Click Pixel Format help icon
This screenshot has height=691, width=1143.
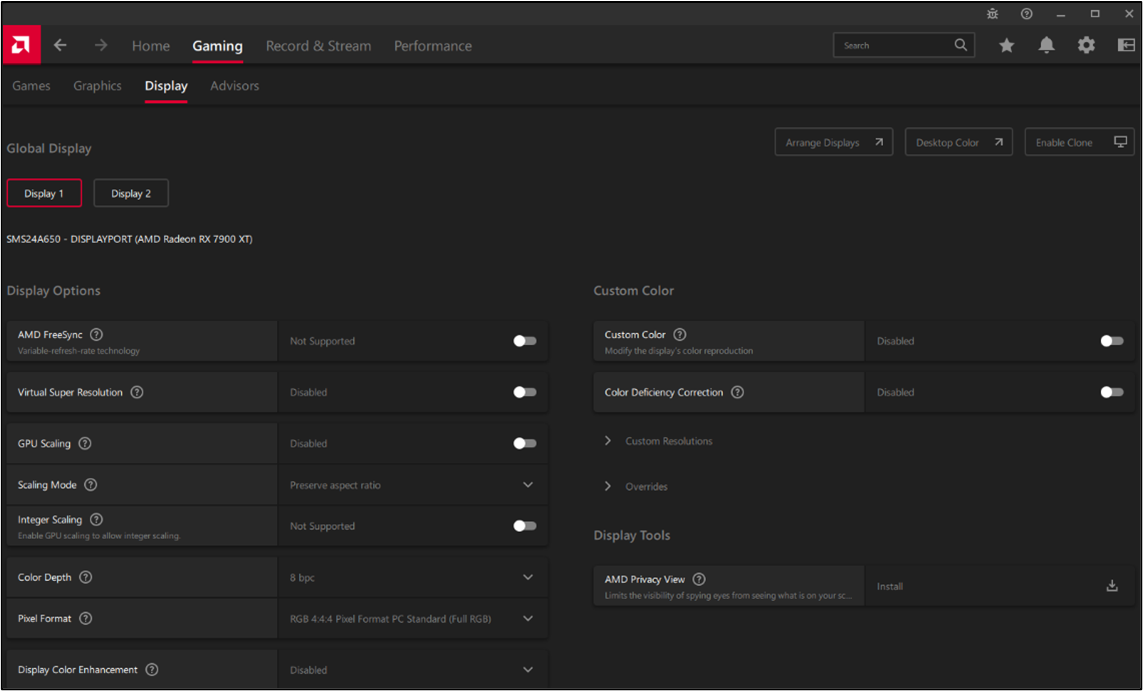pyautogui.click(x=85, y=619)
